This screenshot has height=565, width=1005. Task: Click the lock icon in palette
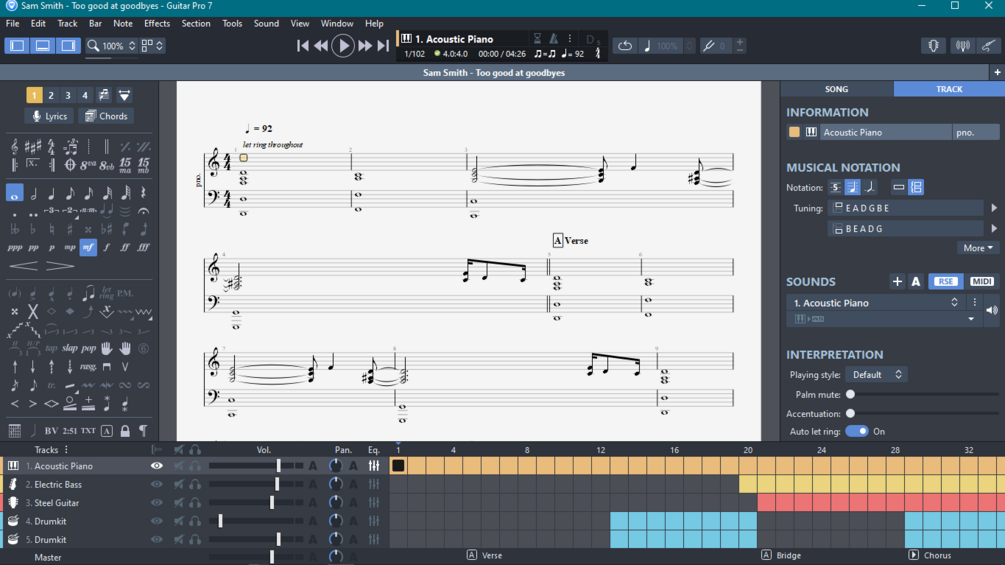coord(125,431)
